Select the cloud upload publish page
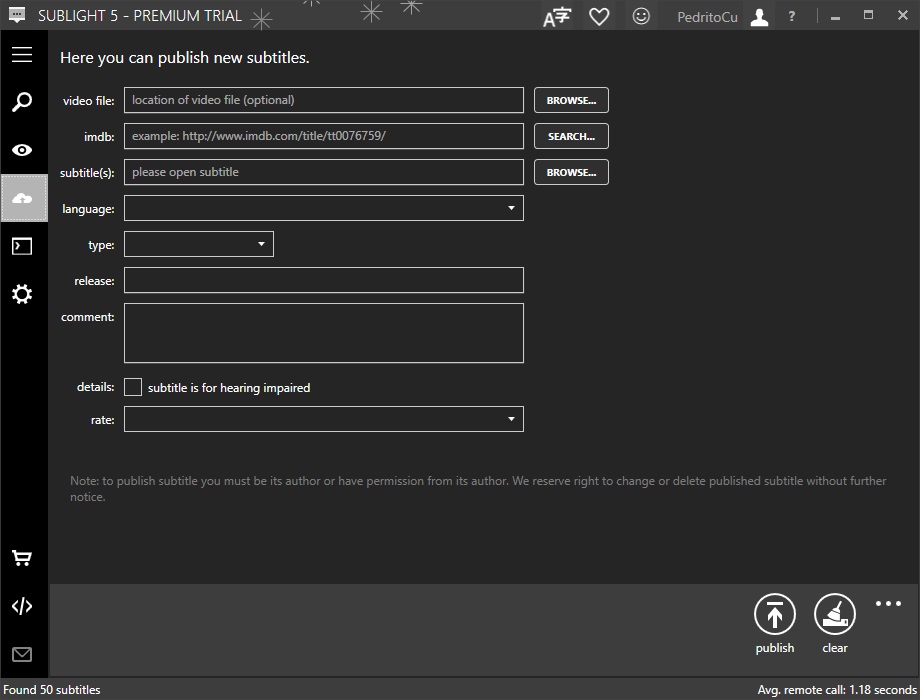Image resolution: width=920 pixels, height=700 pixels. coord(24,198)
